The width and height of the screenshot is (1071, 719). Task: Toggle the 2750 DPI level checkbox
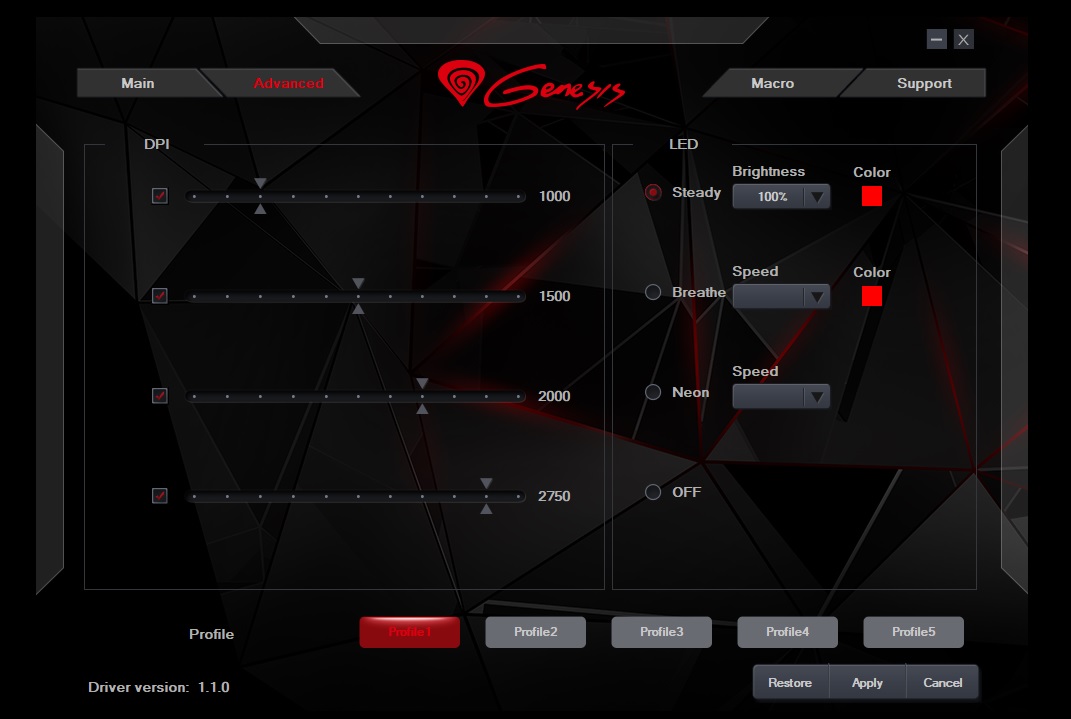coord(160,496)
